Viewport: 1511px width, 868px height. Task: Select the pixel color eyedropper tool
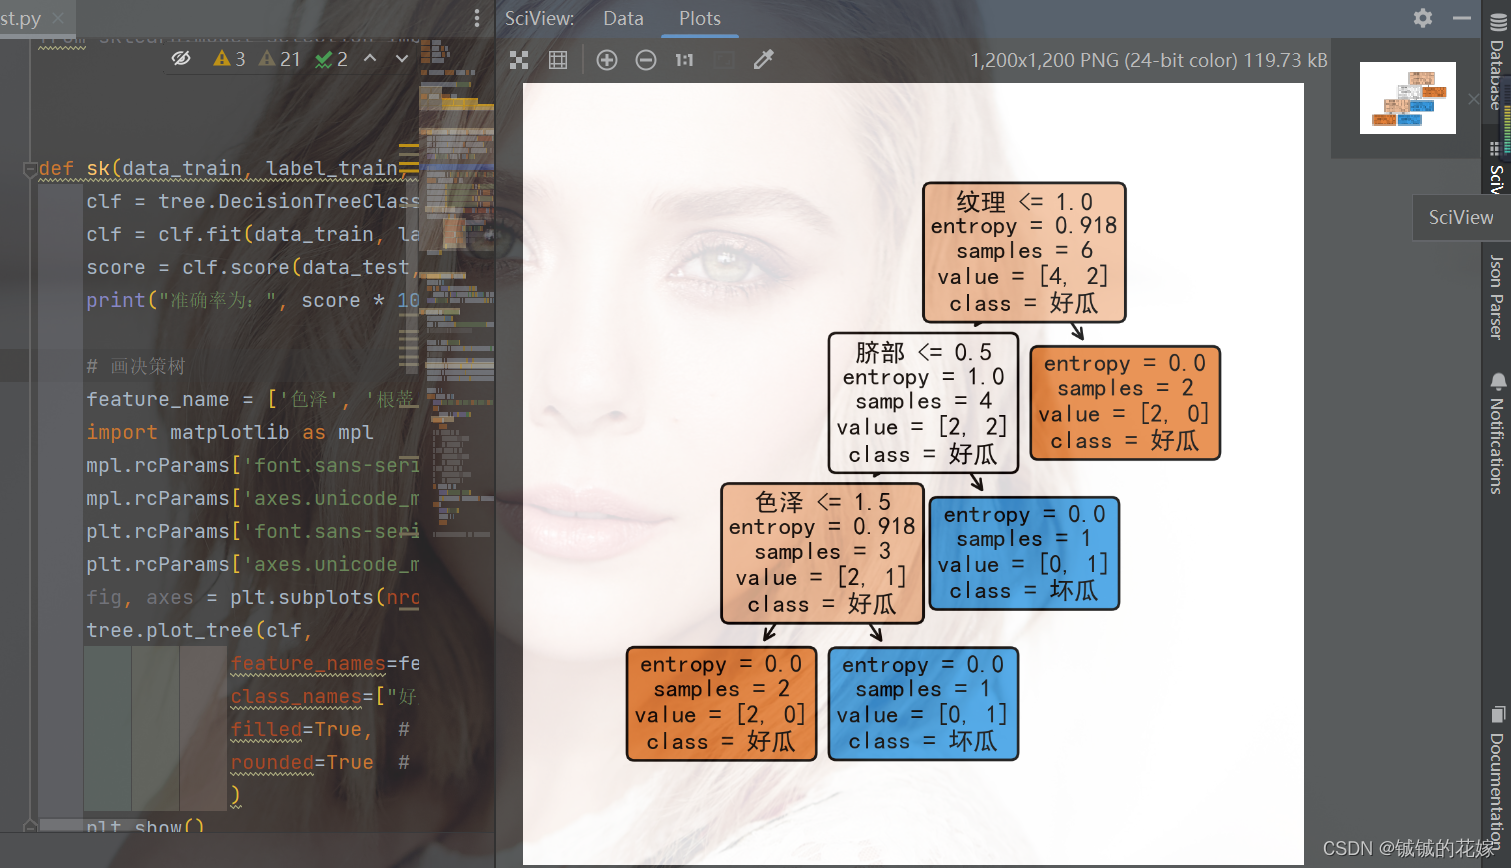[763, 59]
